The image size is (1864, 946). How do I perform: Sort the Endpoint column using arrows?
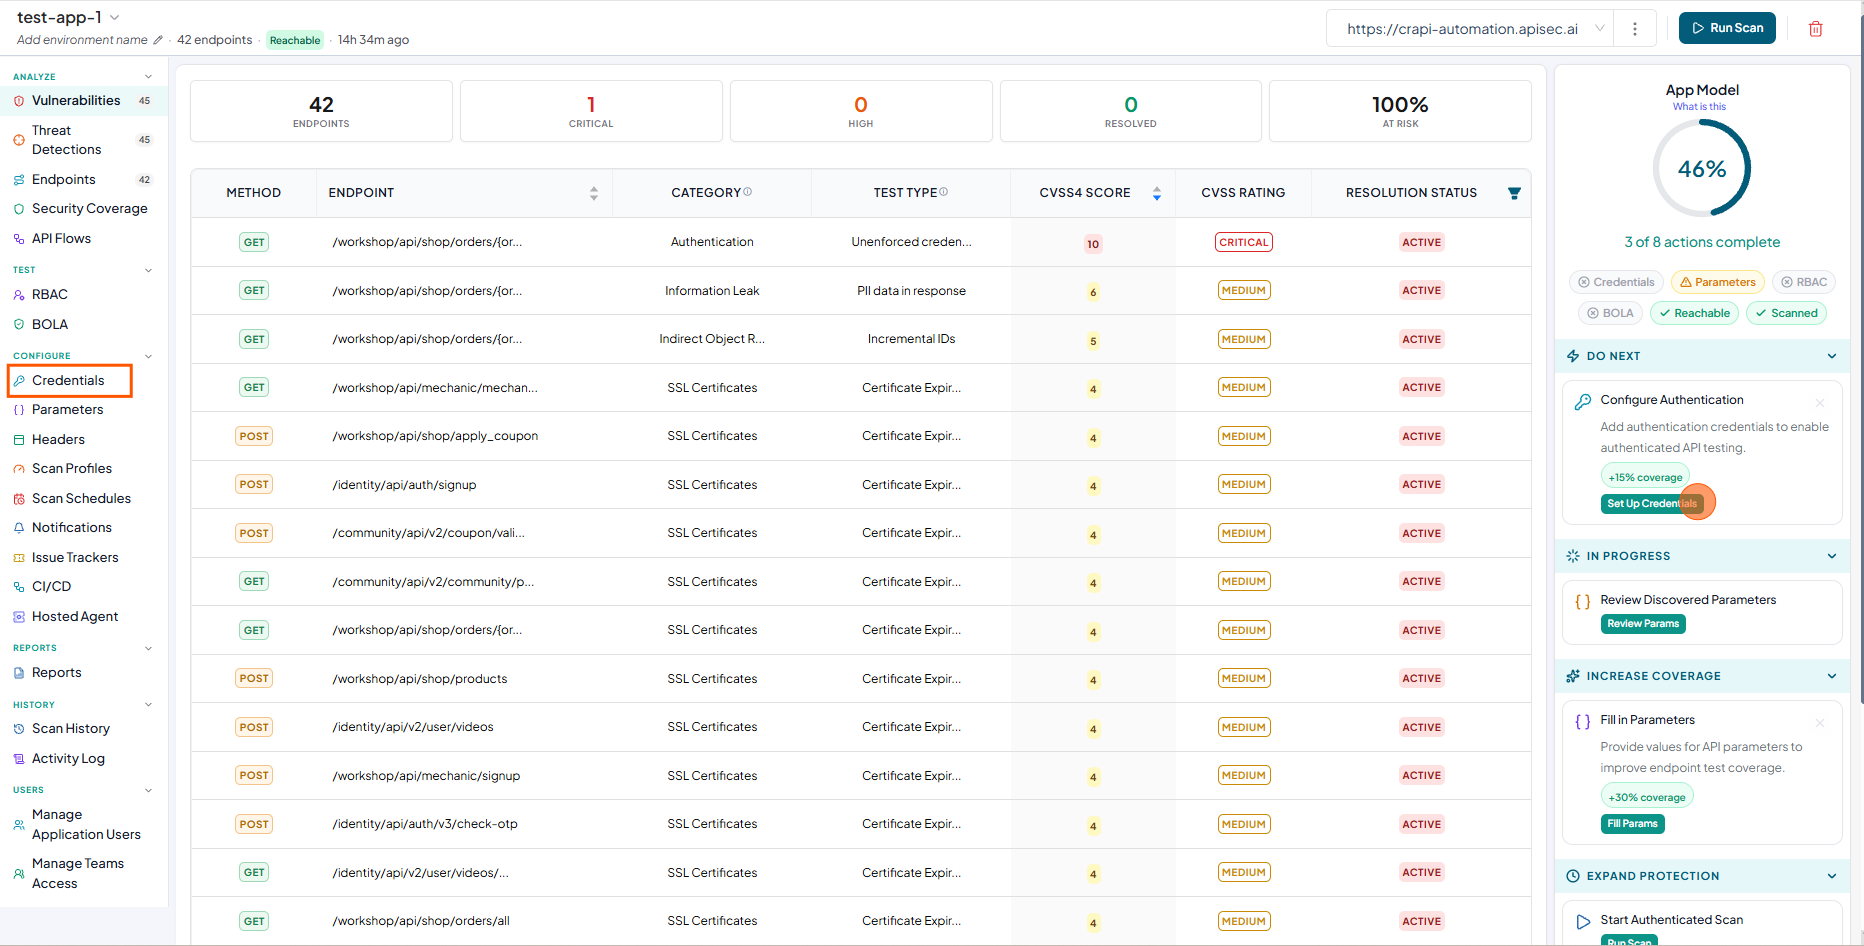(x=594, y=193)
